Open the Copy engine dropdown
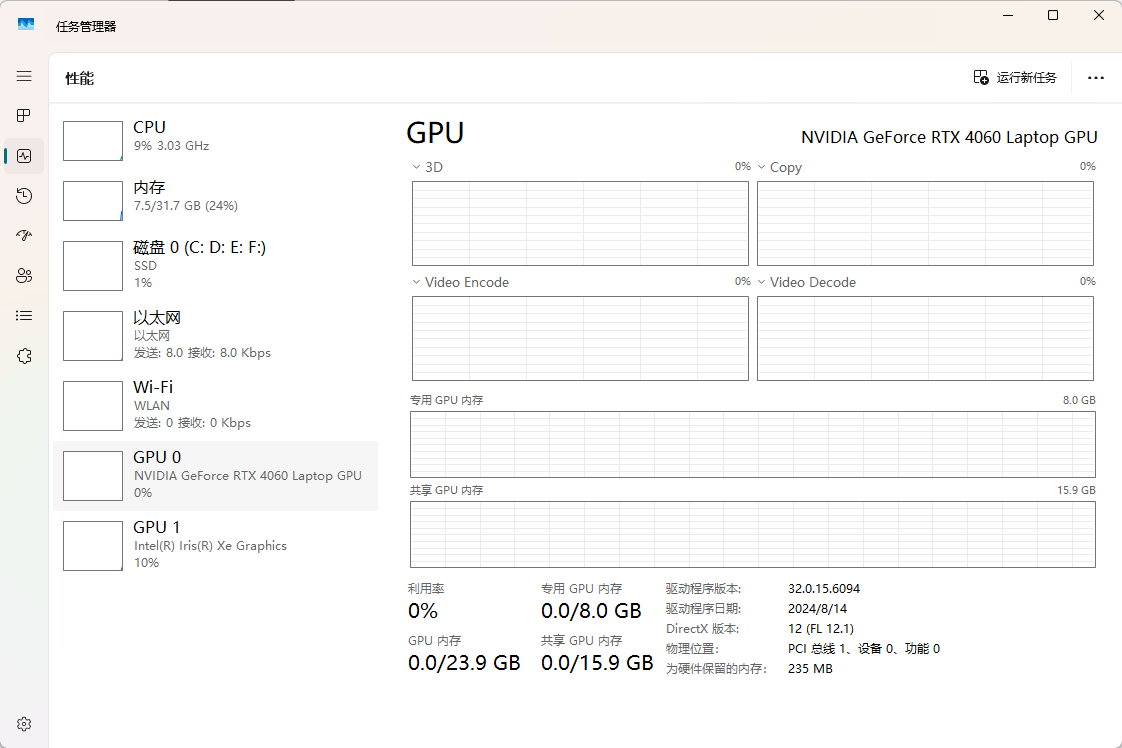Screen dimensions: 1122x748 [761, 167]
